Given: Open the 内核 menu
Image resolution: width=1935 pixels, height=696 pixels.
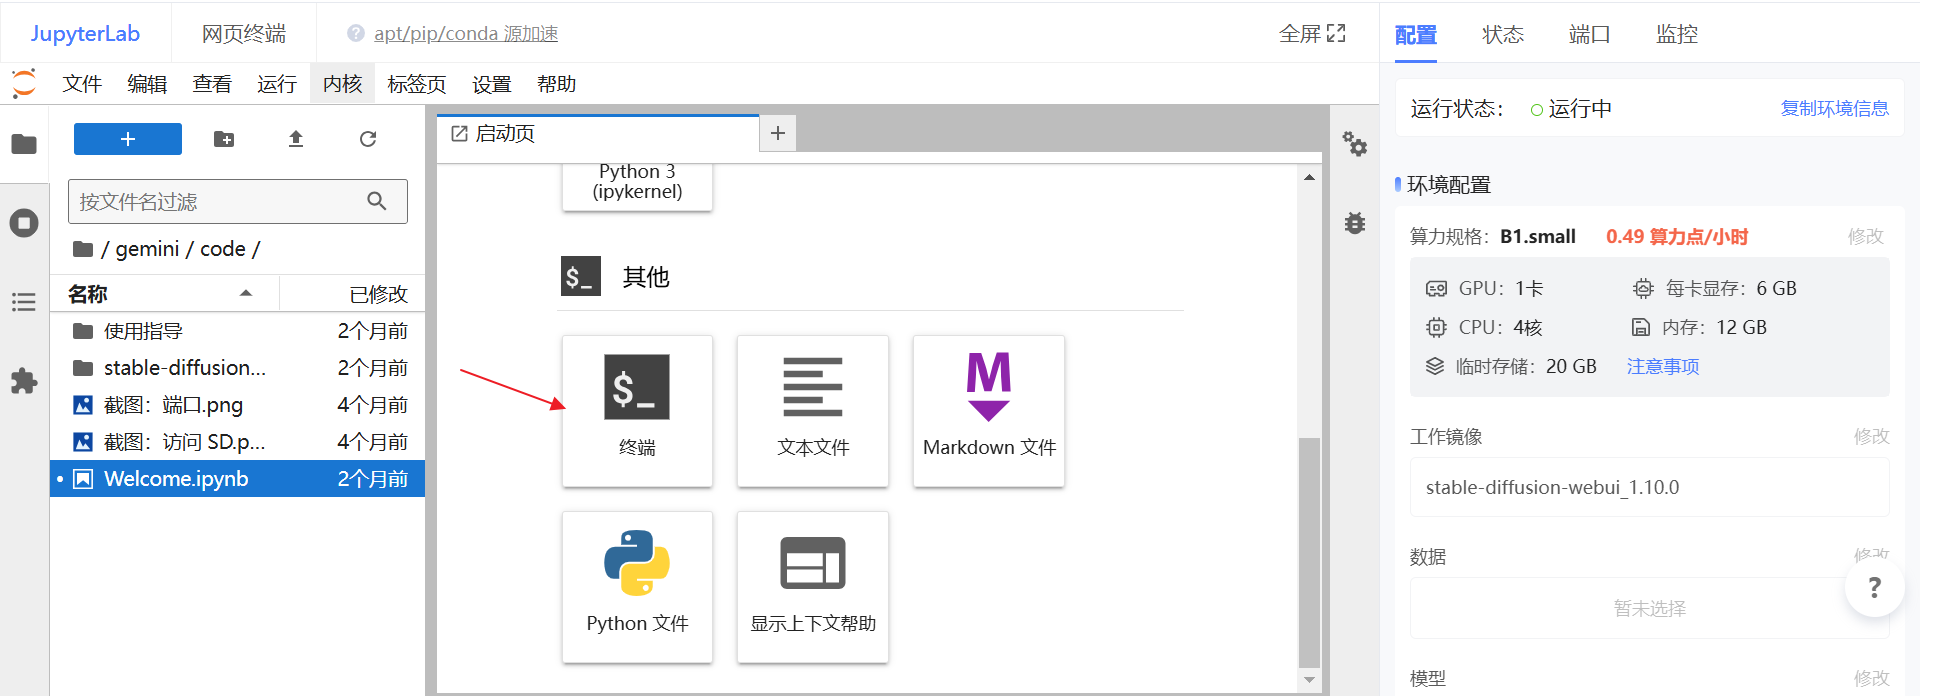Looking at the screenshot, I should [x=342, y=84].
